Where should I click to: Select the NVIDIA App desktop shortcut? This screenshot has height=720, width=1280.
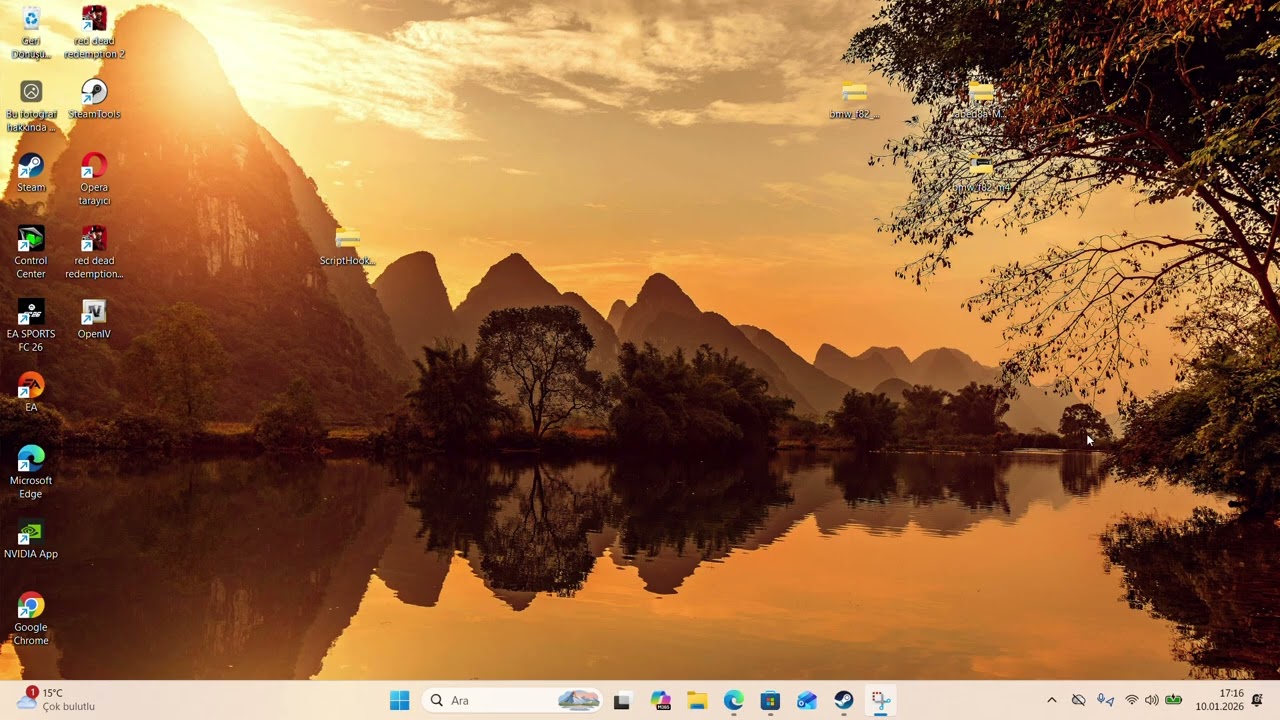pyautogui.click(x=31, y=539)
